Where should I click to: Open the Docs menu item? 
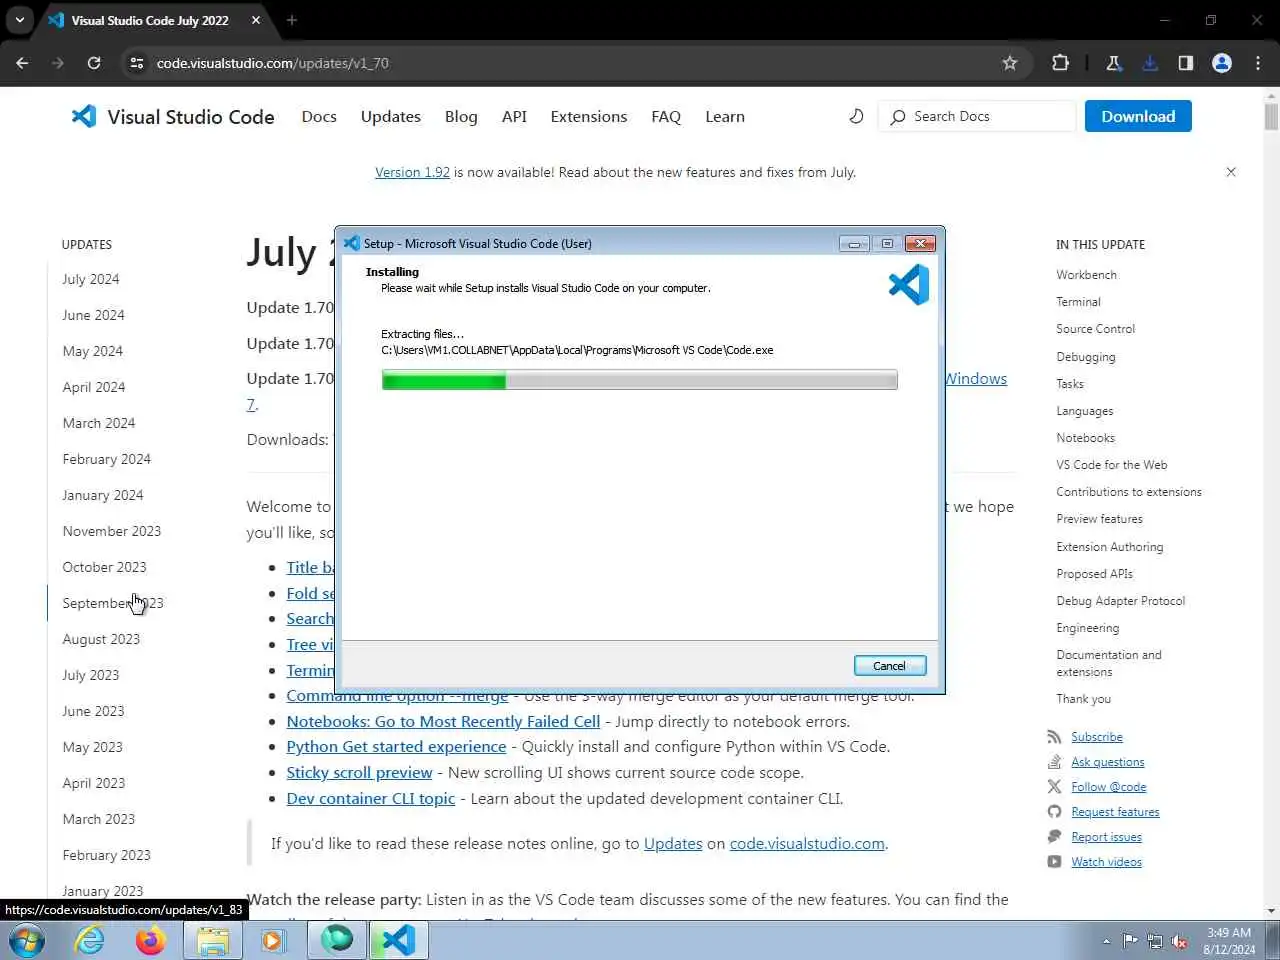319,117
